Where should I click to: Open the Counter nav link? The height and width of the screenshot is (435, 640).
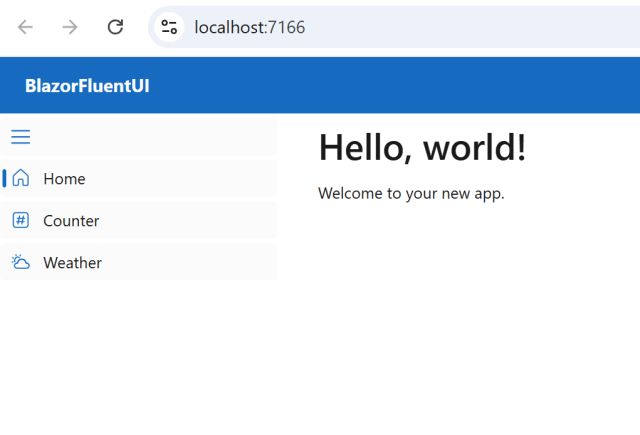(x=138, y=220)
